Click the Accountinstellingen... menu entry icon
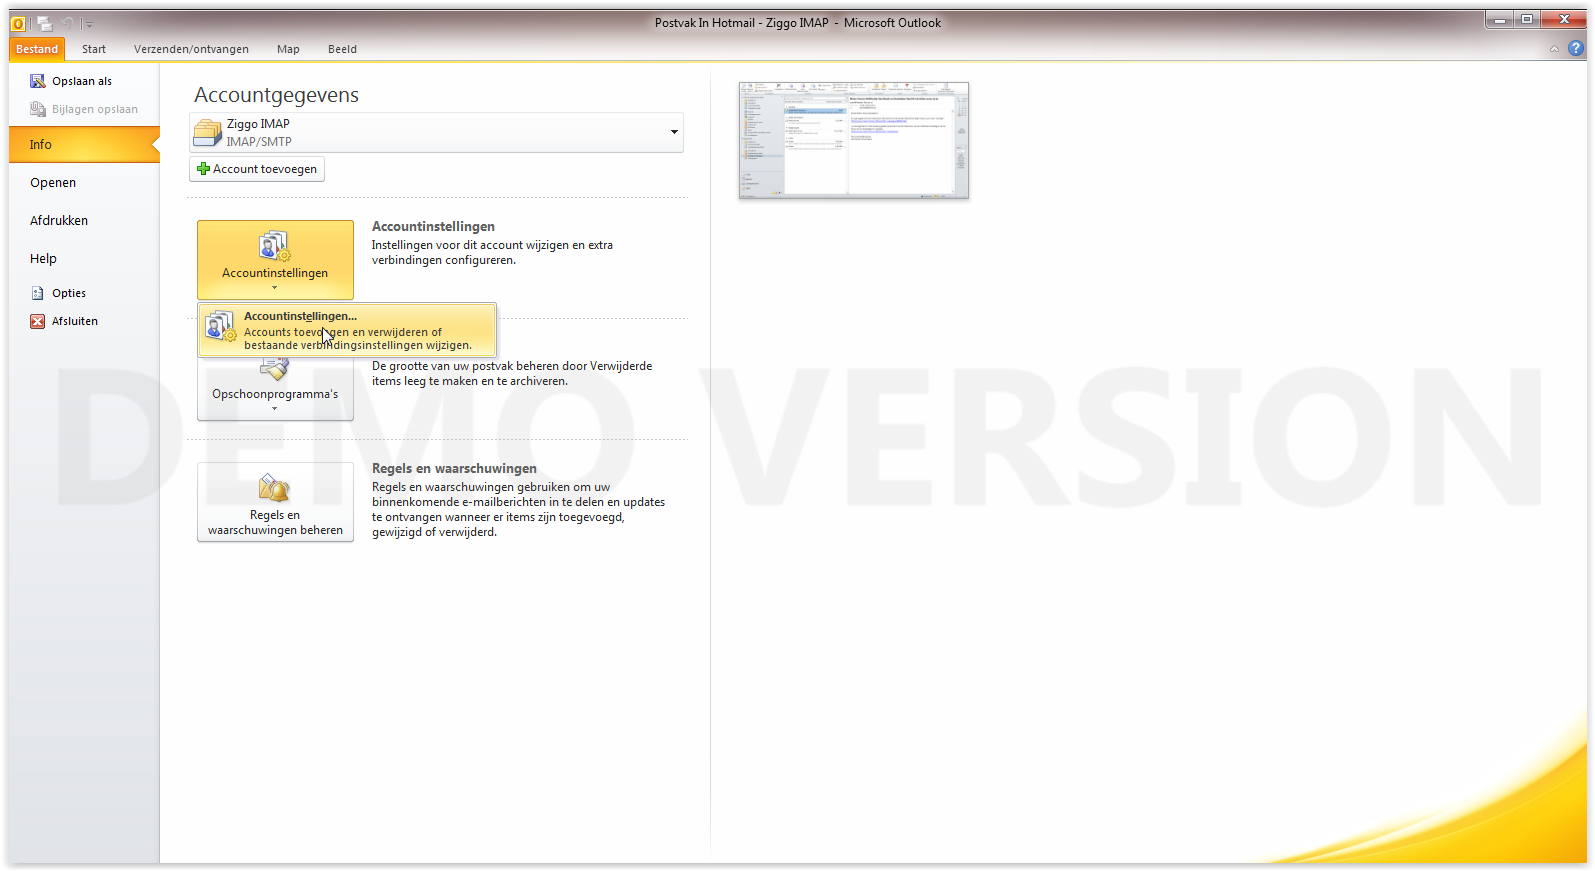Viewport: 1595px width, 871px height. point(221,328)
